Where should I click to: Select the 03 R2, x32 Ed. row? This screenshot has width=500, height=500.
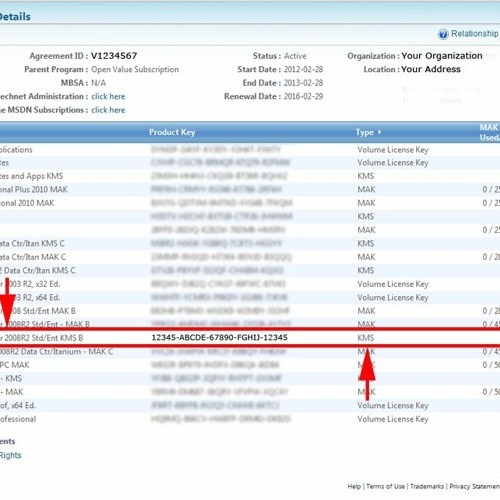pos(250,284)
